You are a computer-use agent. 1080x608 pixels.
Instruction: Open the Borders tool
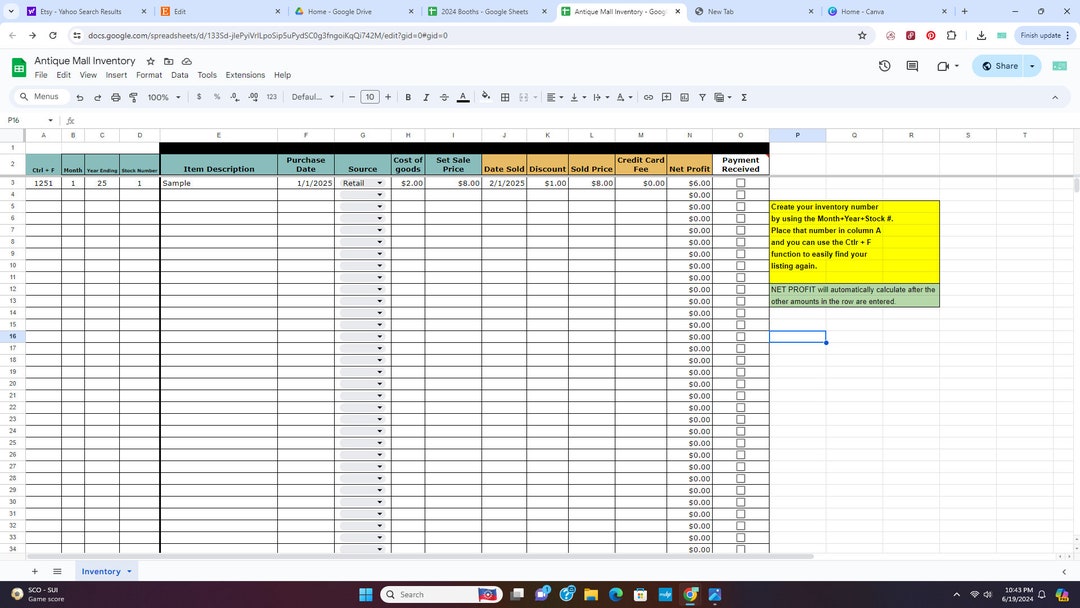coord(505,97)
